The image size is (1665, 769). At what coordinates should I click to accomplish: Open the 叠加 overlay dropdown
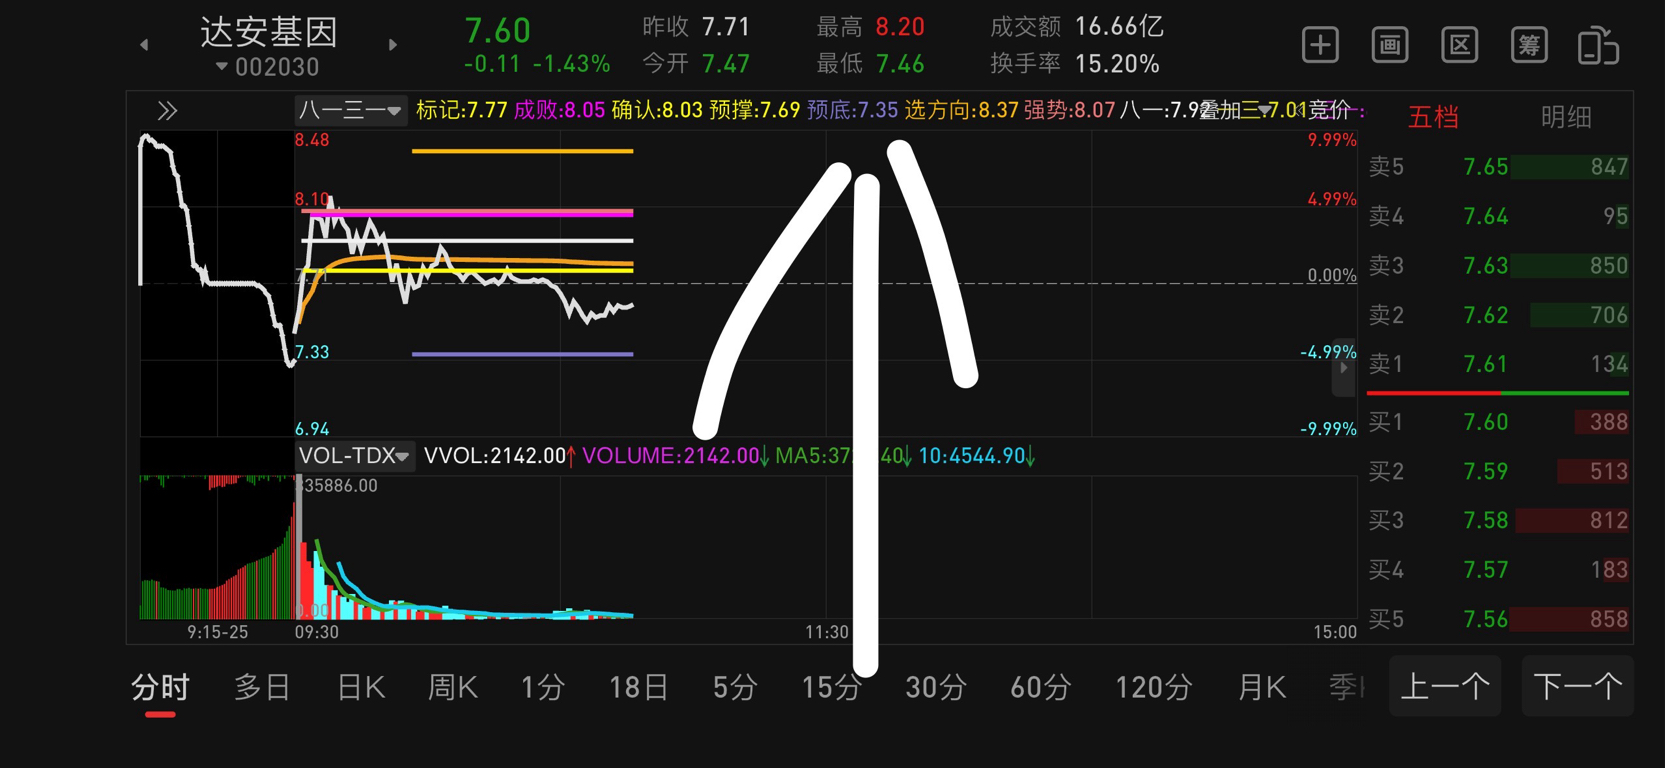pyautogui.click(x=1236, y=110)
